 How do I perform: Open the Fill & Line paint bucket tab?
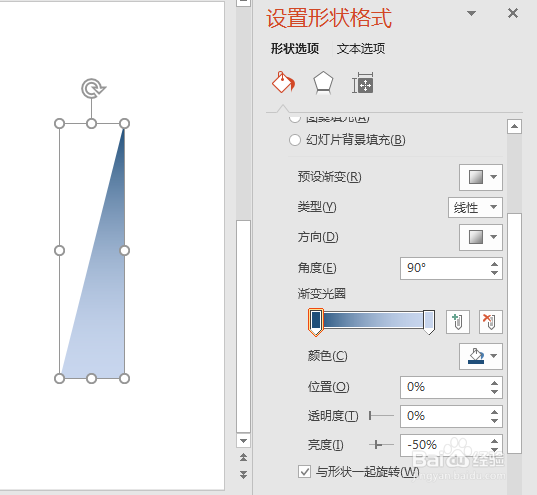283,82
